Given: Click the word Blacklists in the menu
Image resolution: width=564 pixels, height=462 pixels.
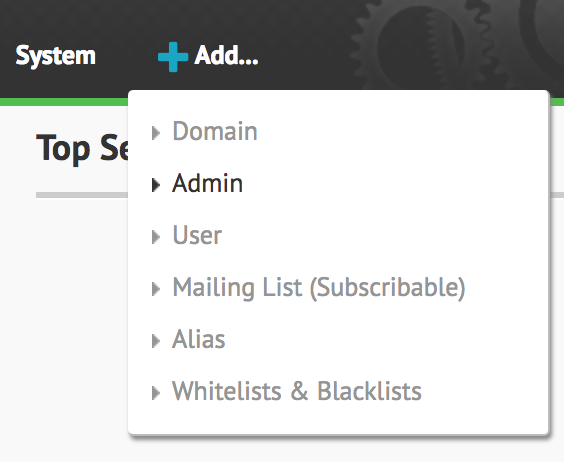Looking at the screenshot, I should point(369,391).
